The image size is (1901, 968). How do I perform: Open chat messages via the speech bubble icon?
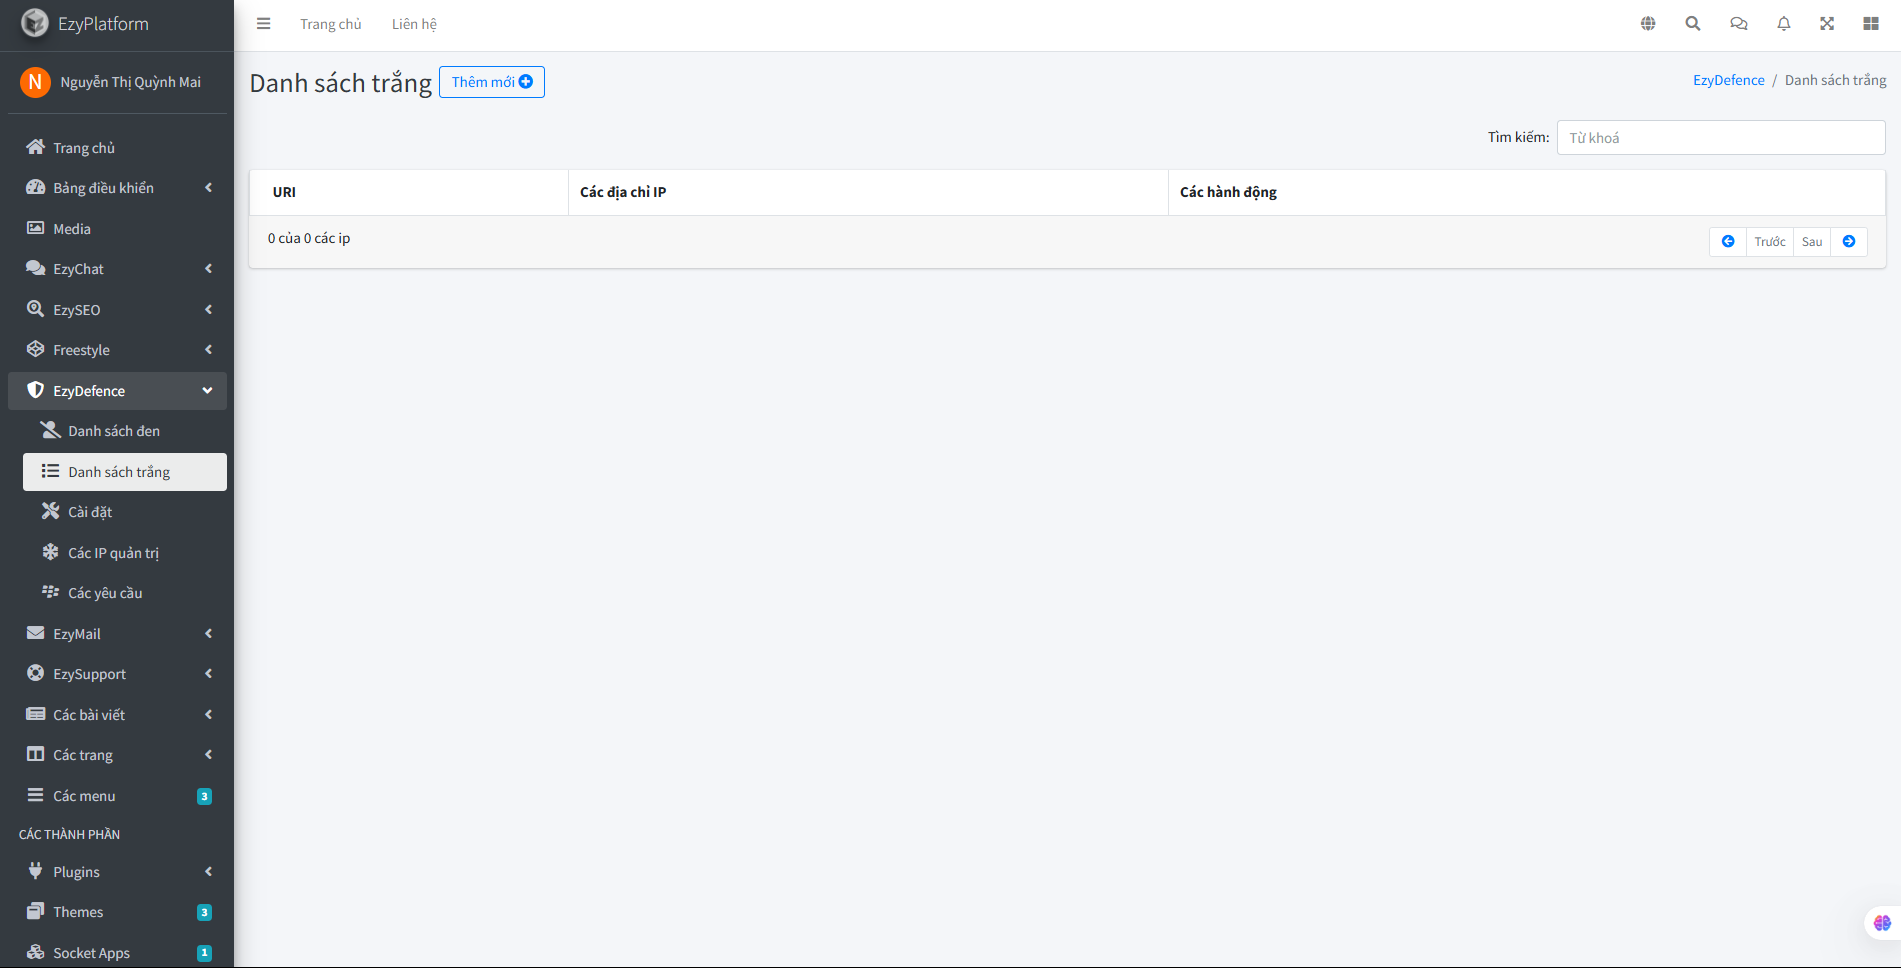pyautogui.click(x=1738, y=22)
